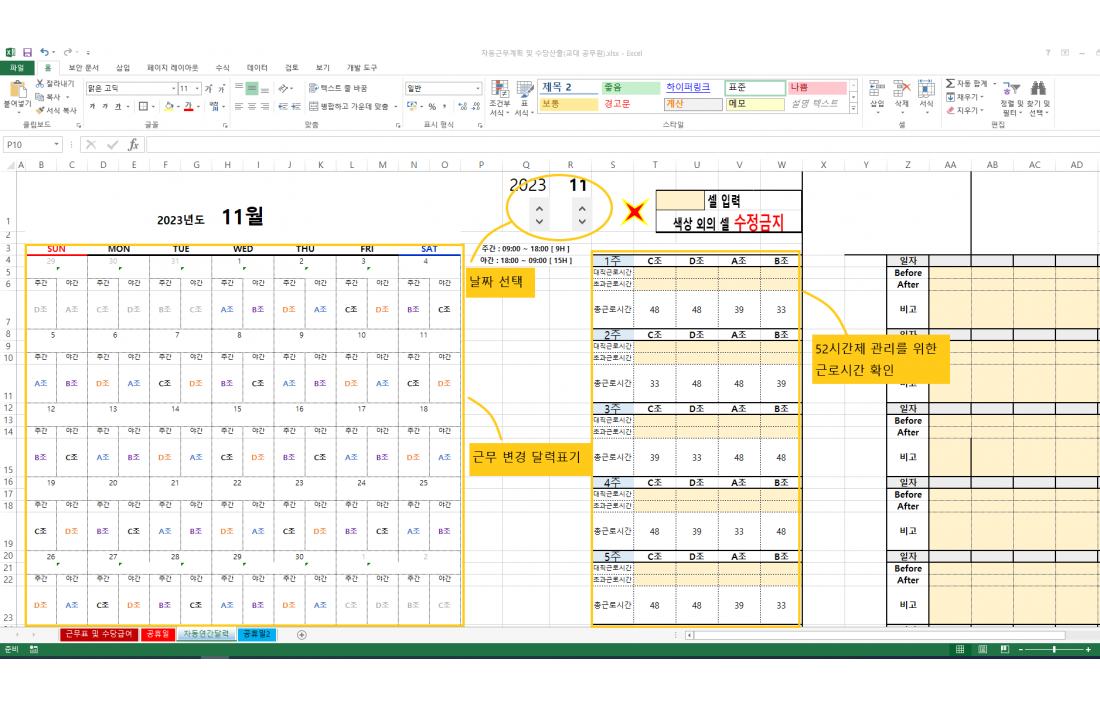Click the zoom slider in status bar
The height and width of the screenshot is (705, 1100).
[1053, 649]
